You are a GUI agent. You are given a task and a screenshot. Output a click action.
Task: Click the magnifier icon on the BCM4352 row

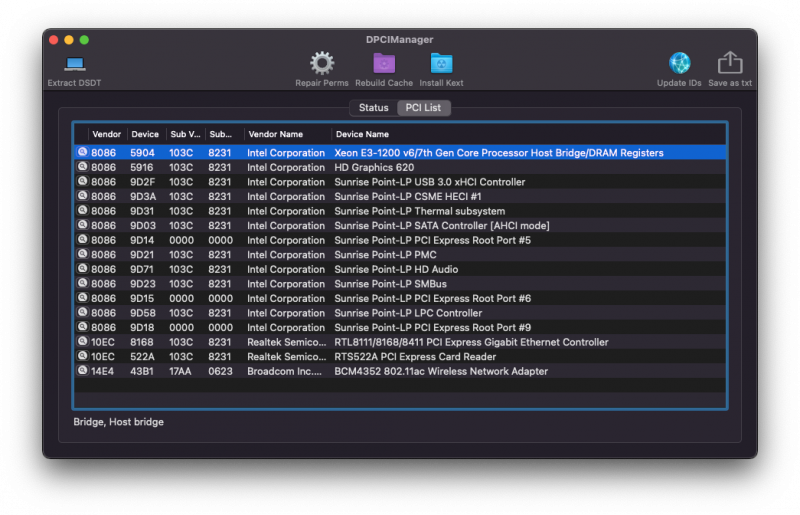[x=82, y=371]
